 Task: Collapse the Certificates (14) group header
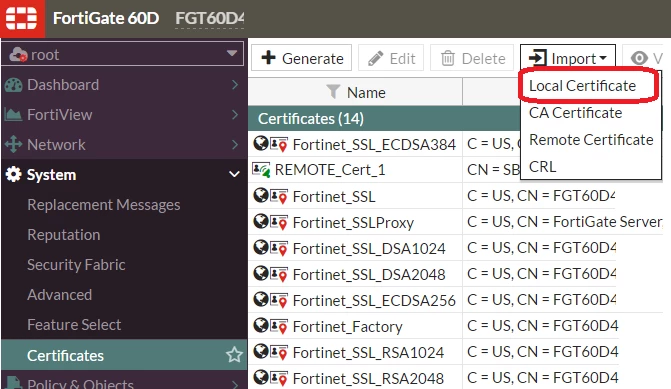384,119
